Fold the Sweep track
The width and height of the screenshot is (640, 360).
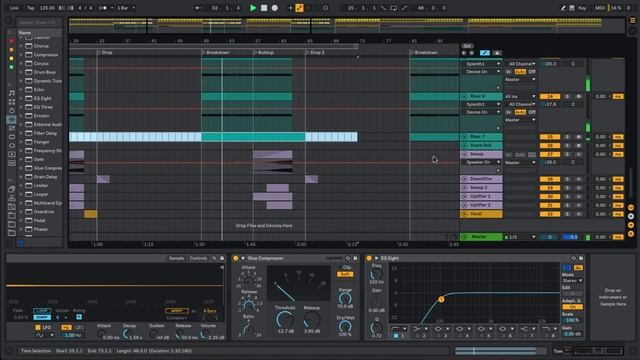[464, 154]
